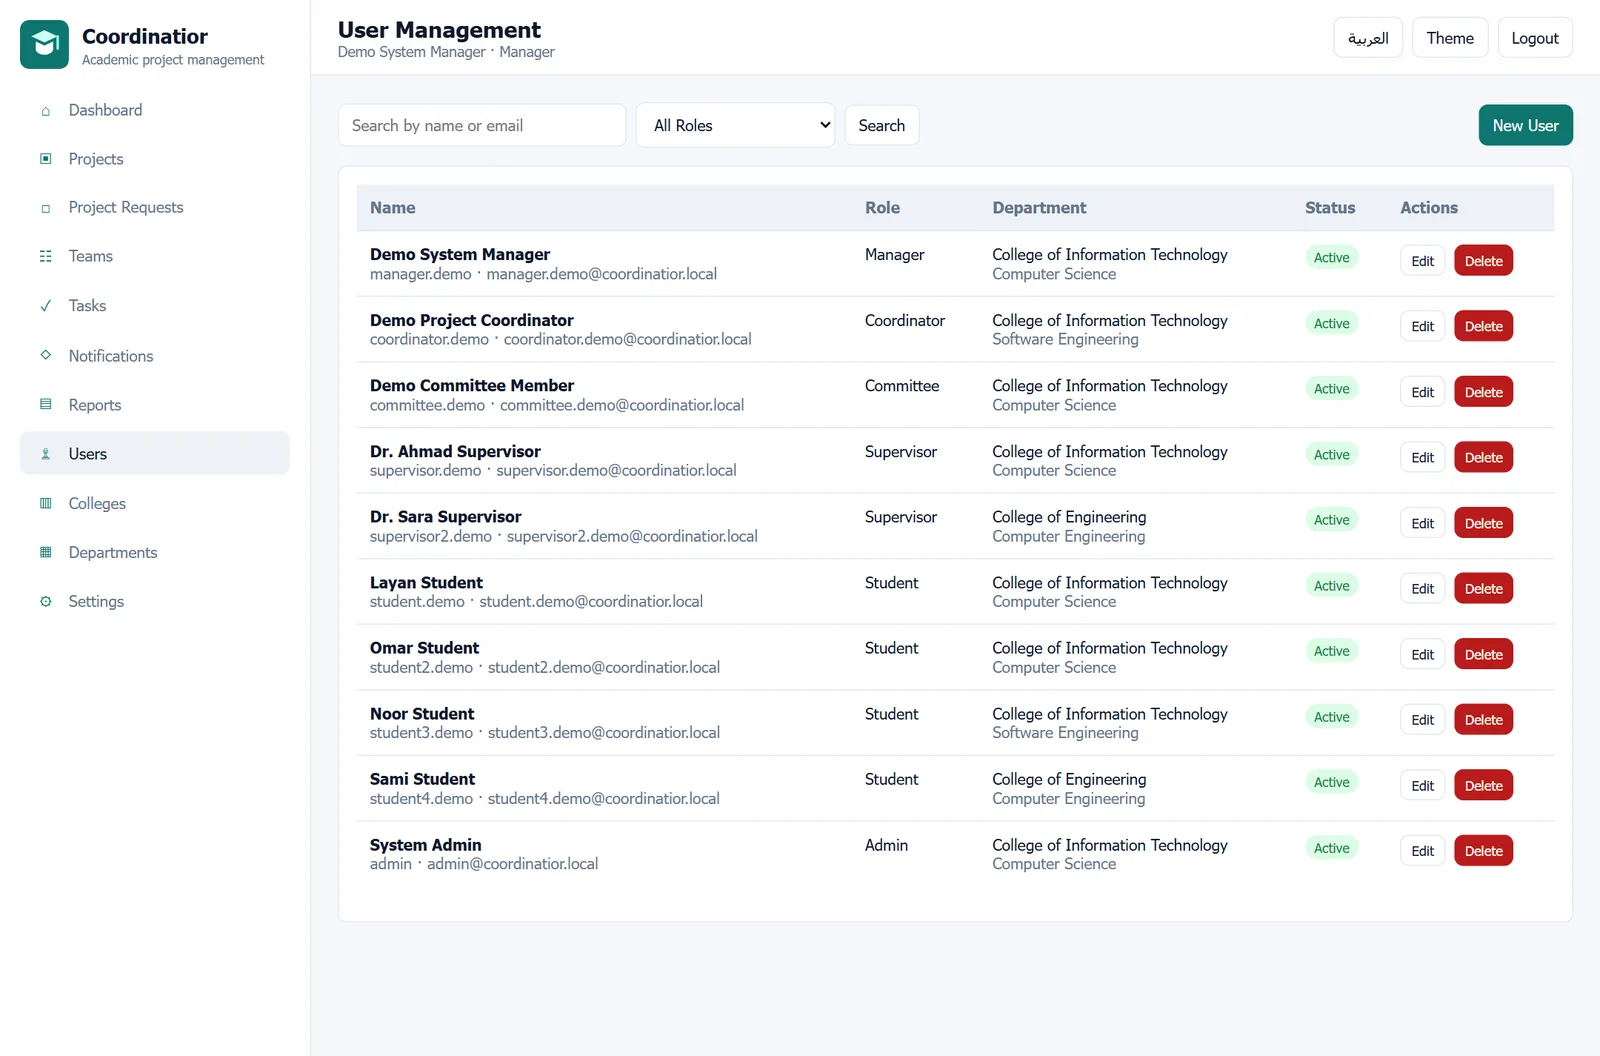Delete the Dr. Ahmad Supervisor user
The width and height of the screenshot is (1600, 1056).
[x=1483, y=457]
